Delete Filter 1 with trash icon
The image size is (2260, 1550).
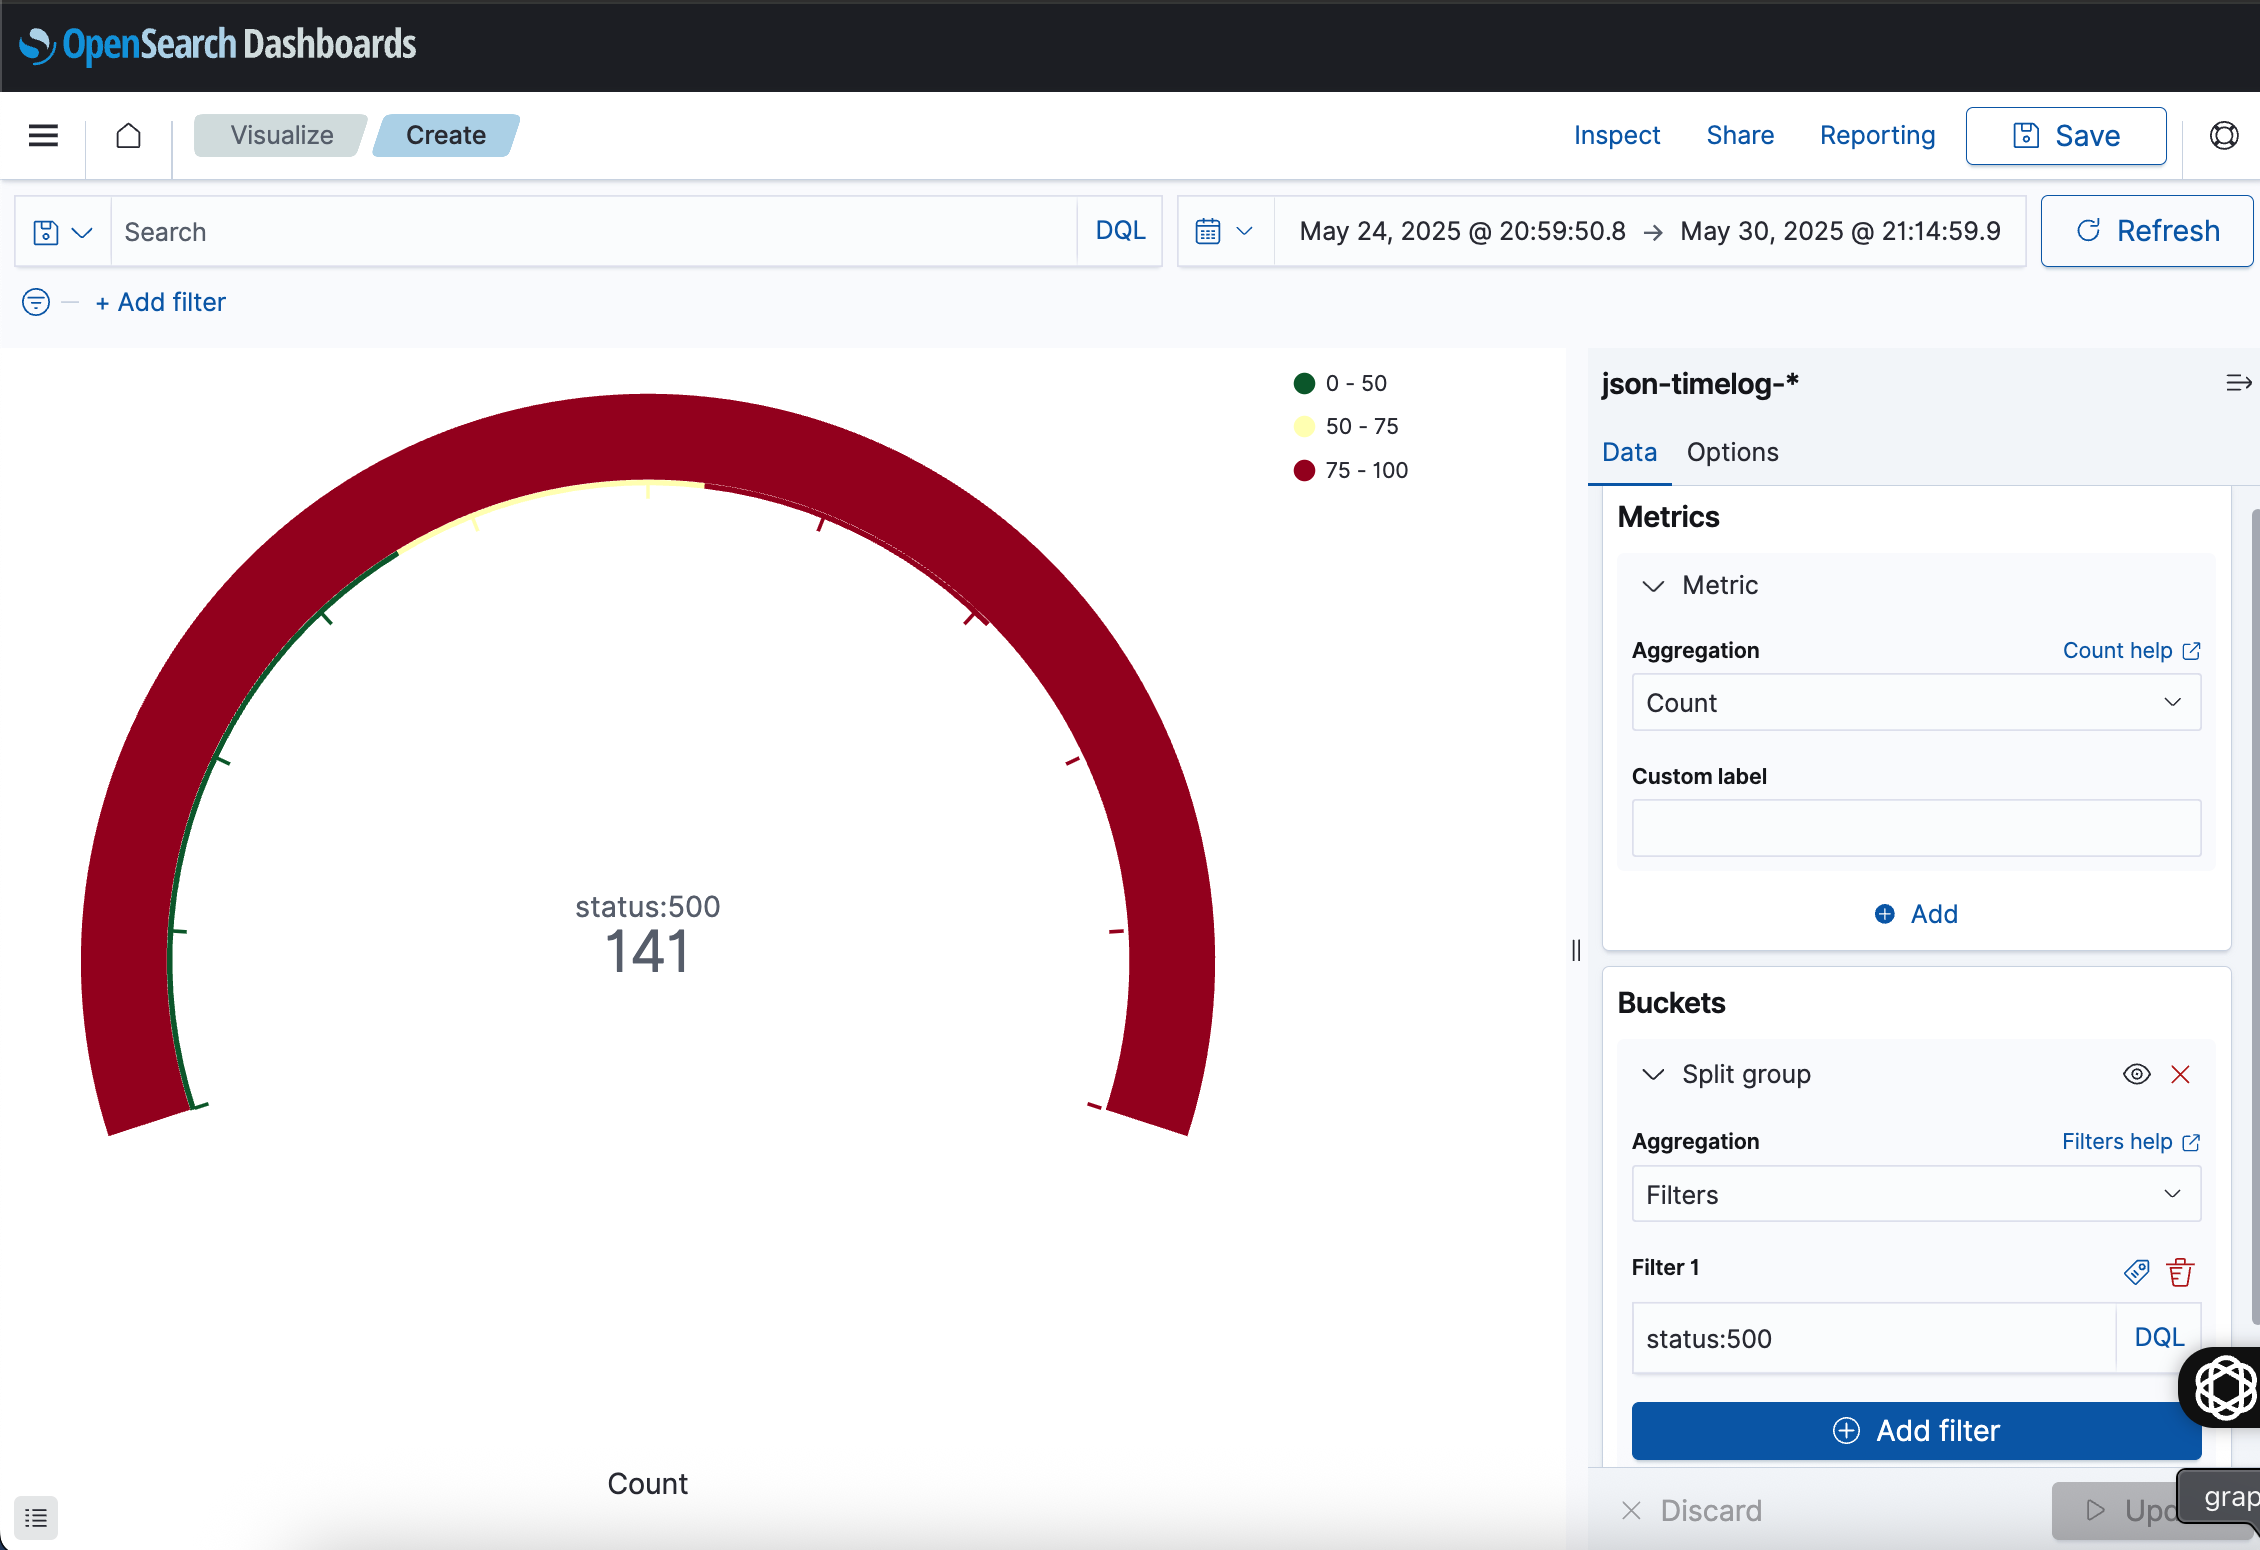coord(2180,1271)
